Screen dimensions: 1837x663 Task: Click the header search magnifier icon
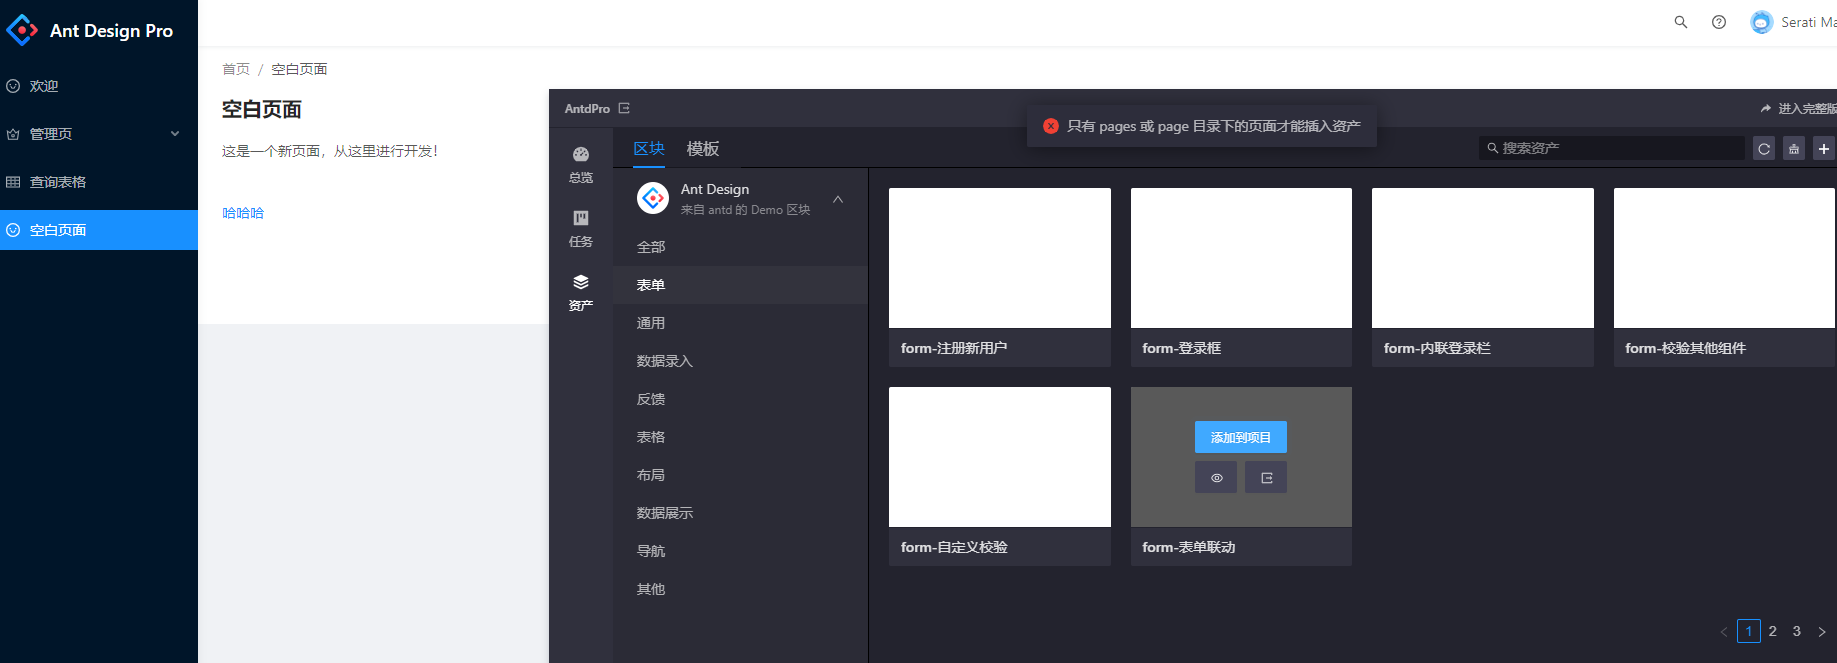[1681, 22]
